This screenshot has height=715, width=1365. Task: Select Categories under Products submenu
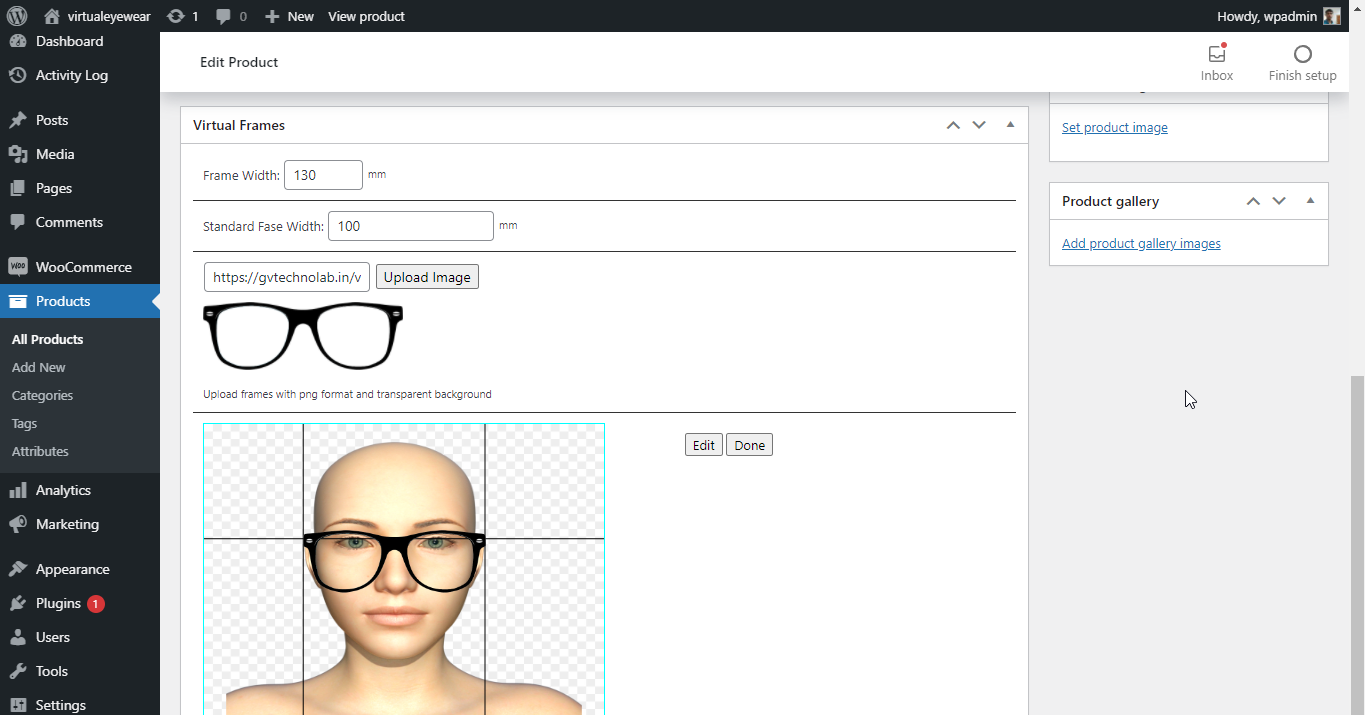[x=42, y=395]
